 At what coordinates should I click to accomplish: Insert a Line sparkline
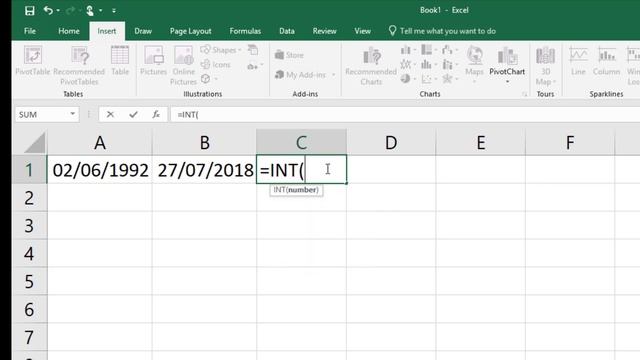click(x=578, y=61)
